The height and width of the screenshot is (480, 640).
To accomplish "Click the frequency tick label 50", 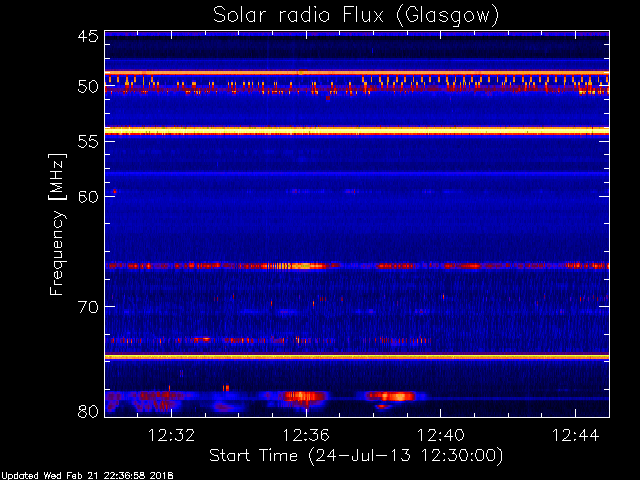I will 88,87.
